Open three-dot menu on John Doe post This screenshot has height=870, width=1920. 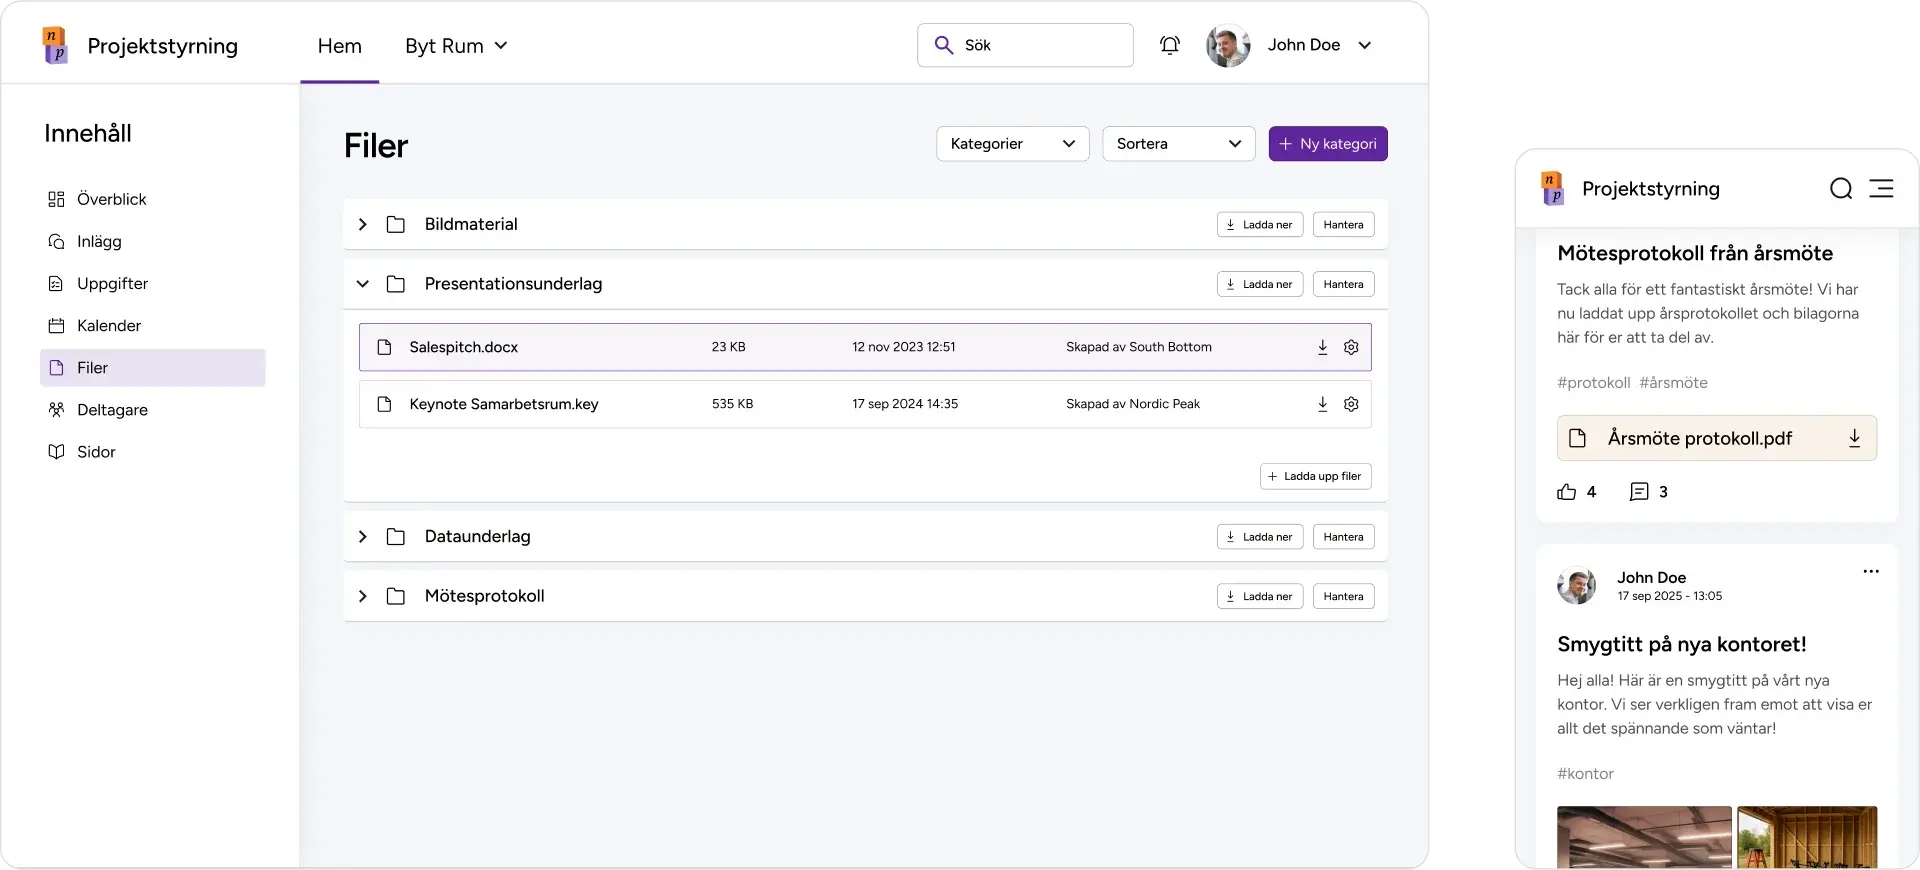[x=1871, y=572]
